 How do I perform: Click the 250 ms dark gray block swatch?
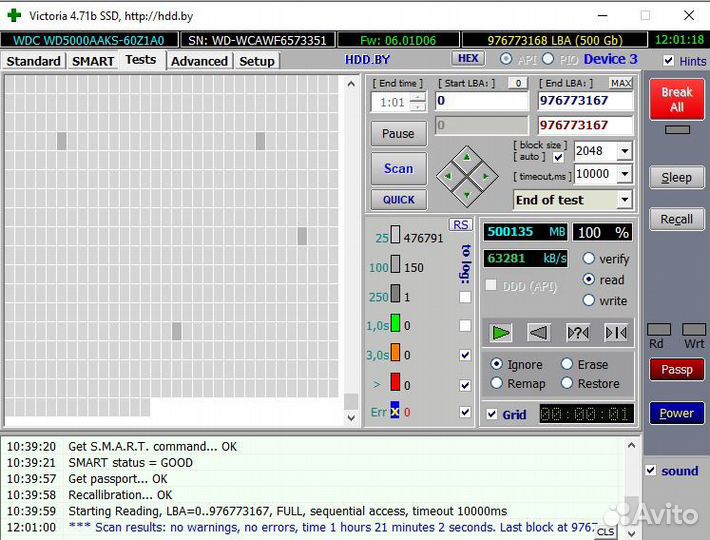[x=395, y=293]
